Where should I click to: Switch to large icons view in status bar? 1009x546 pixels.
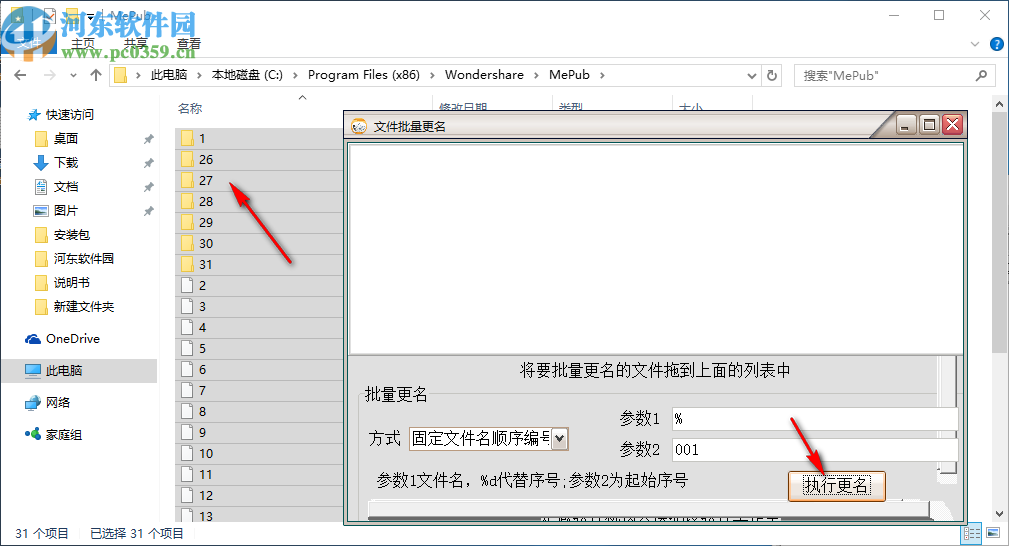[x=993, y=533]
